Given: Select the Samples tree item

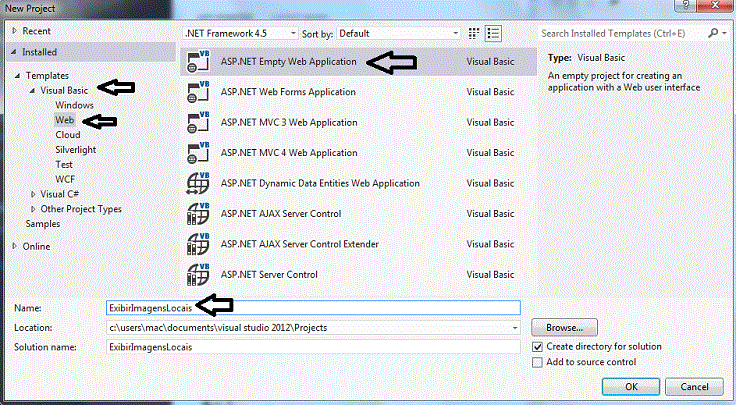Looking at the screenshot, I should coord(43,224).
